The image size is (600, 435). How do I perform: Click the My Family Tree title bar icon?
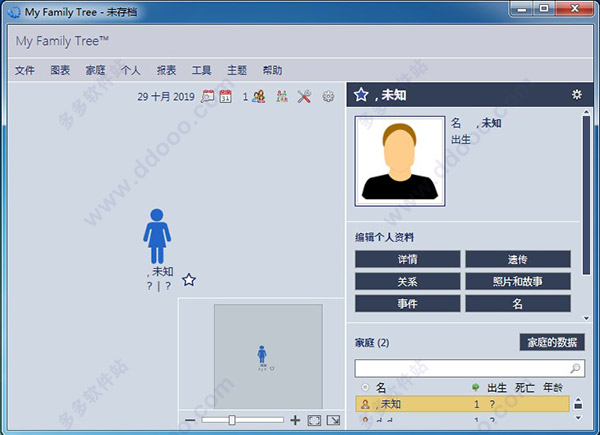pyautogui.click(x=14, y=12)
